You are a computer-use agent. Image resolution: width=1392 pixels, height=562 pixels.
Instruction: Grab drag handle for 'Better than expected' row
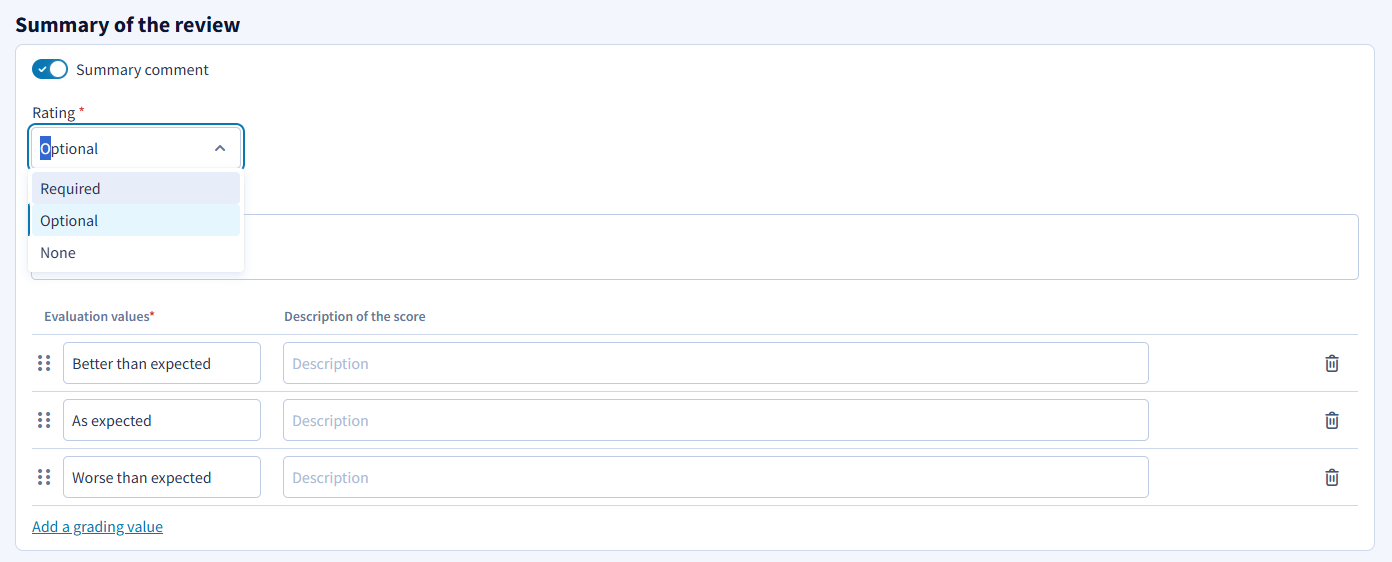44,363
